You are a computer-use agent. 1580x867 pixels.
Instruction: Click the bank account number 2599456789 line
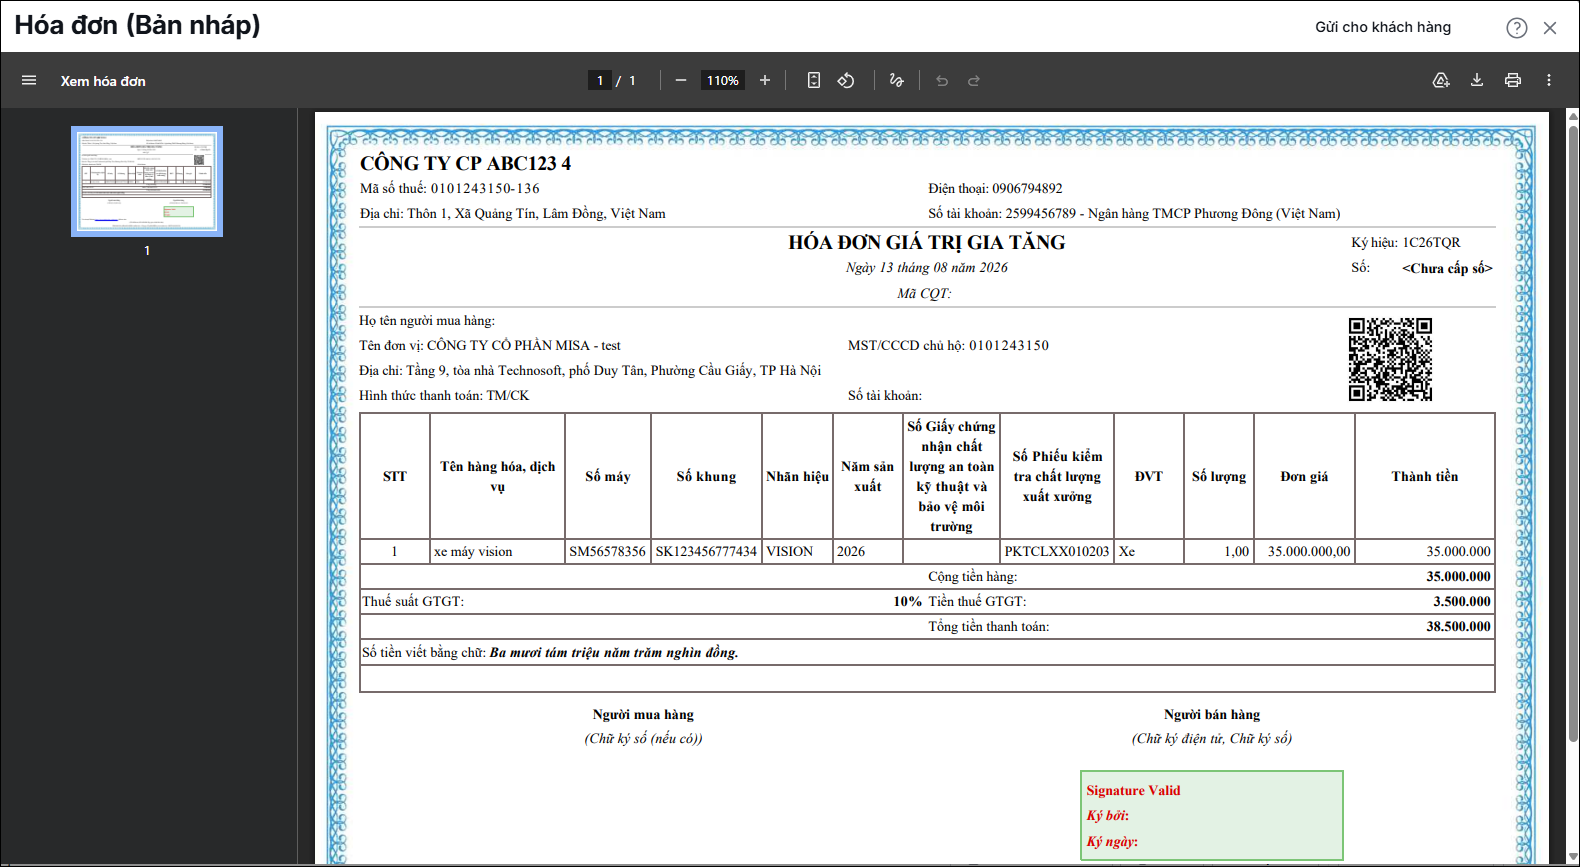click(x=1134, y=213)
